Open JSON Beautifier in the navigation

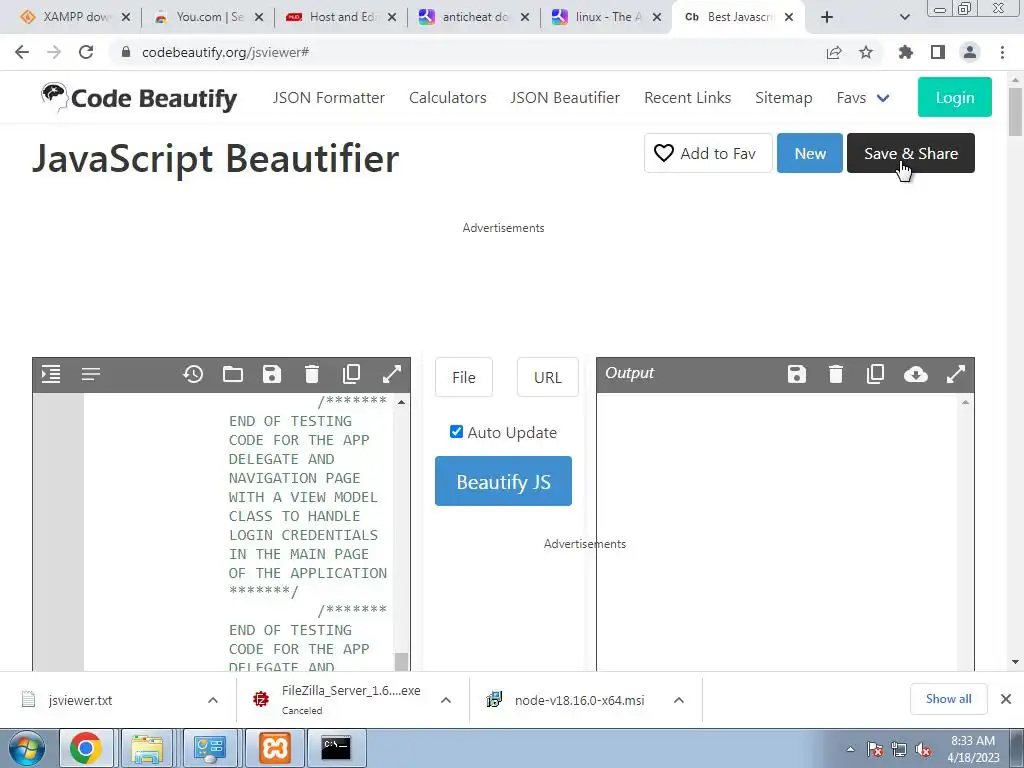(565, 98)
